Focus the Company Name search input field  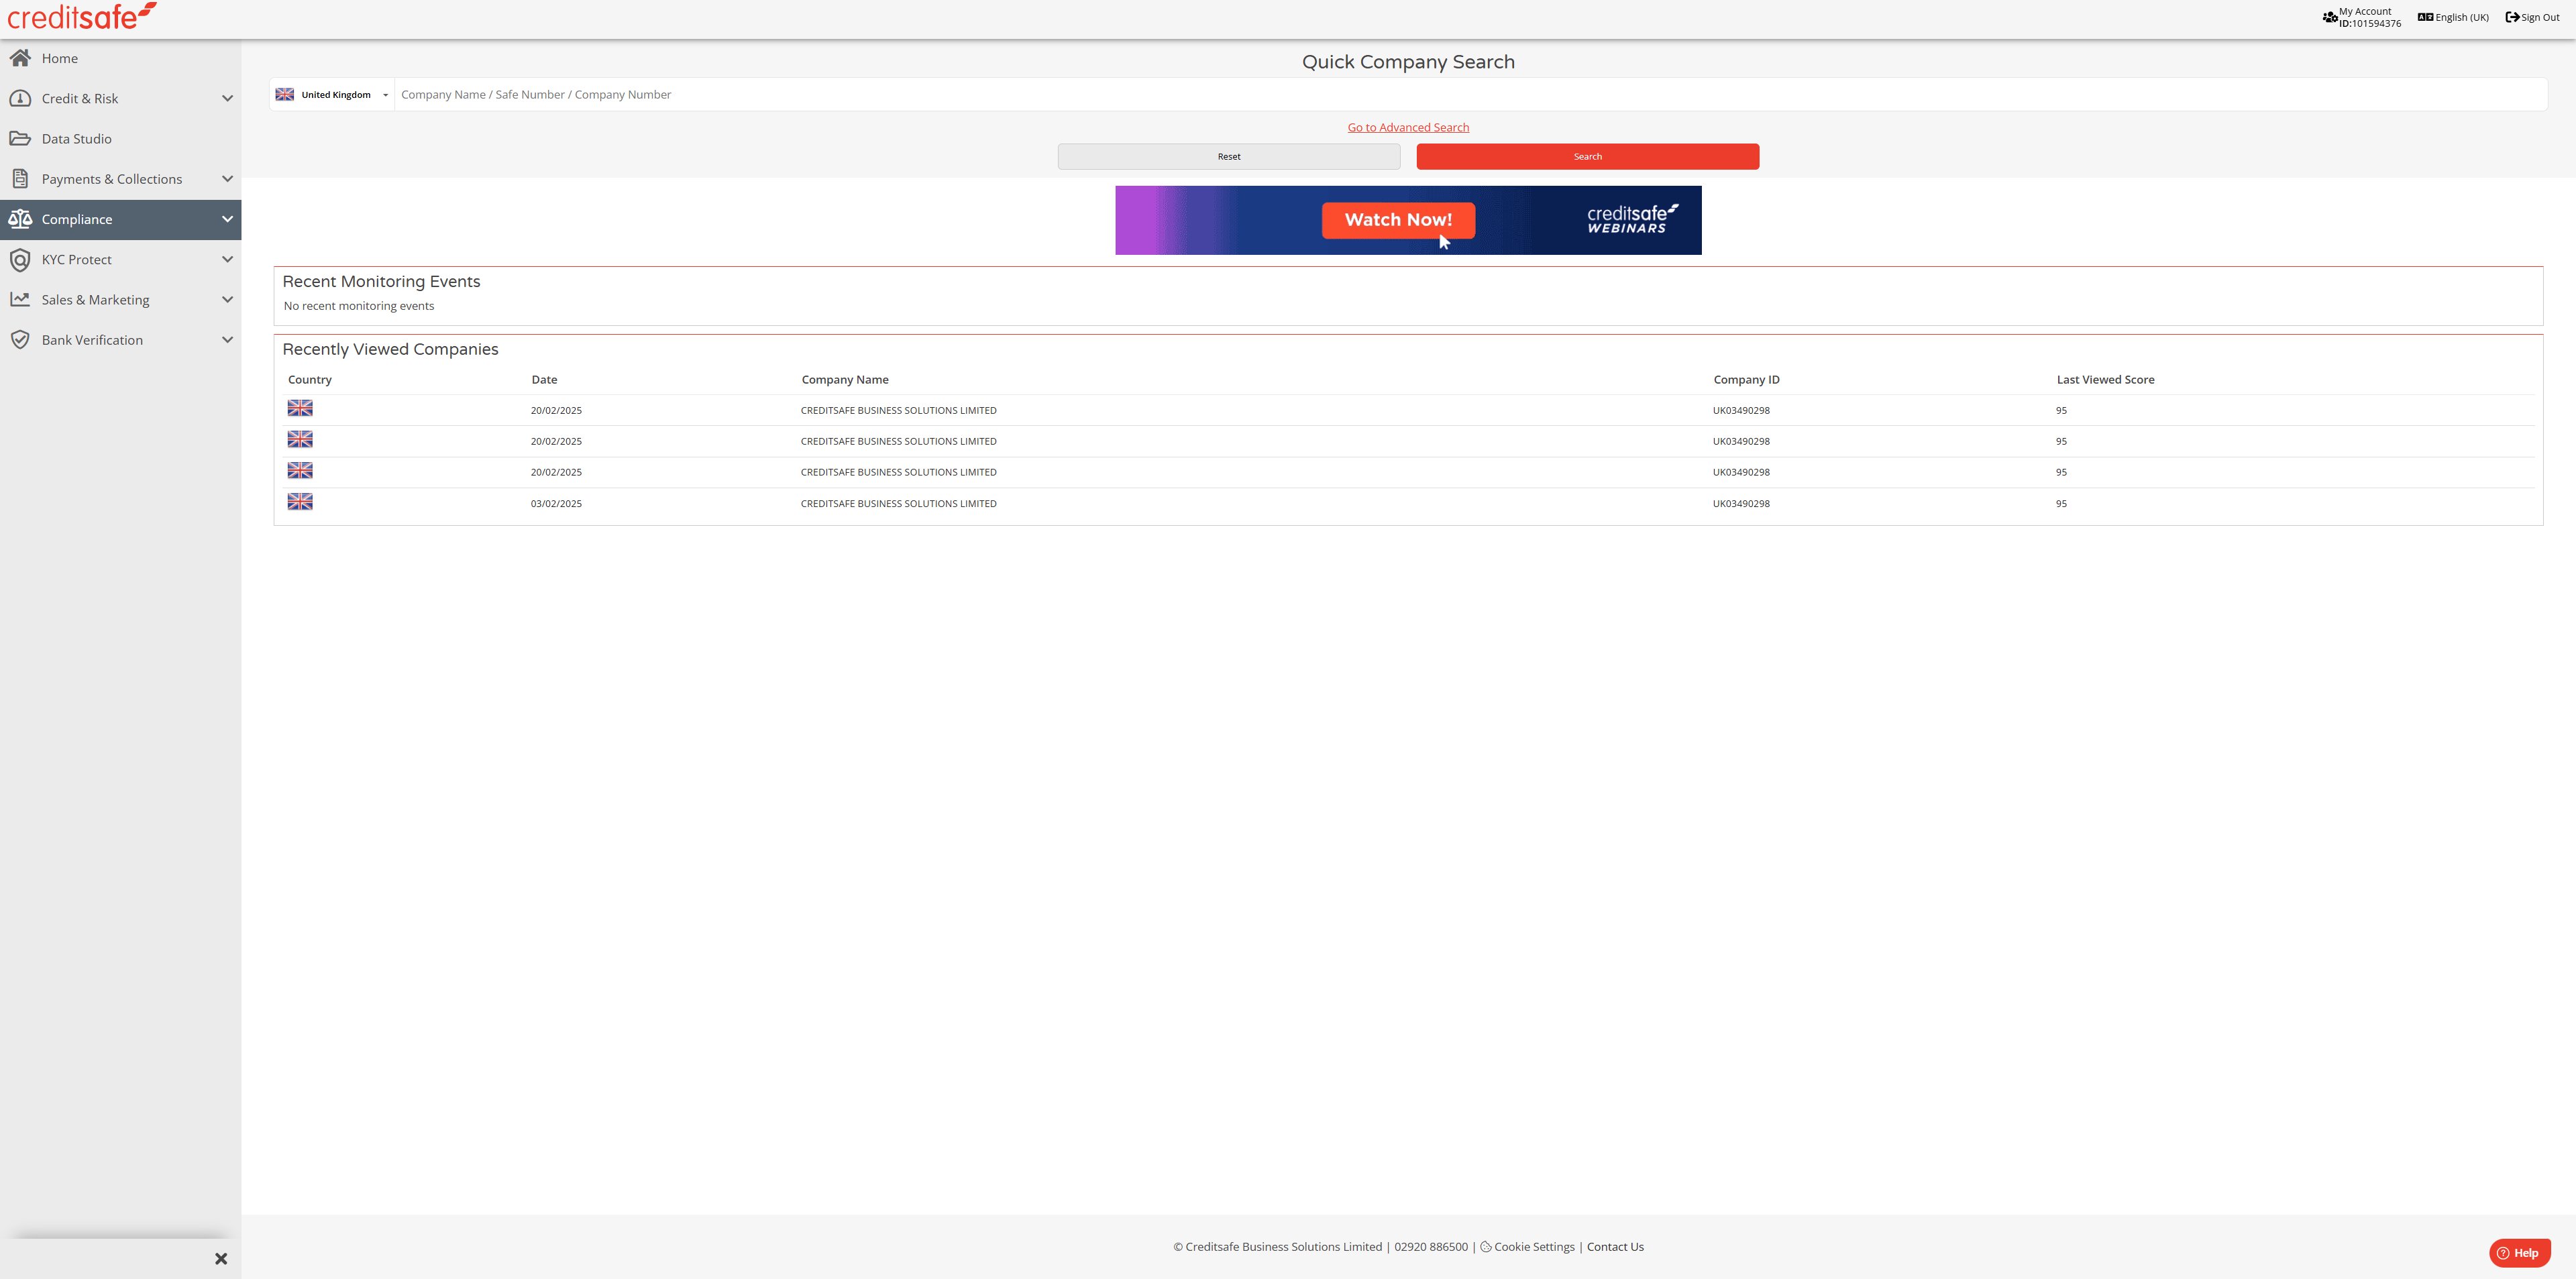pos(1470,95)
